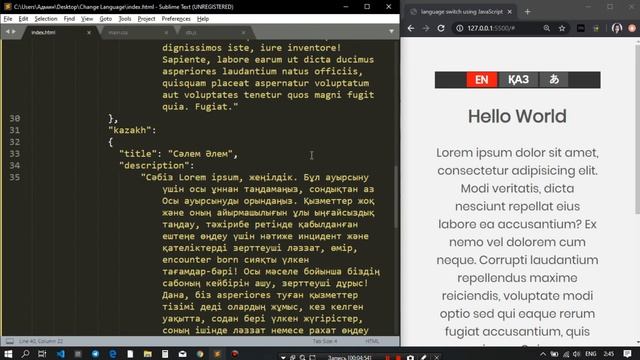Stop the screen recording
This screenshot has width=640, height=360.
click(x=398, y=358)
